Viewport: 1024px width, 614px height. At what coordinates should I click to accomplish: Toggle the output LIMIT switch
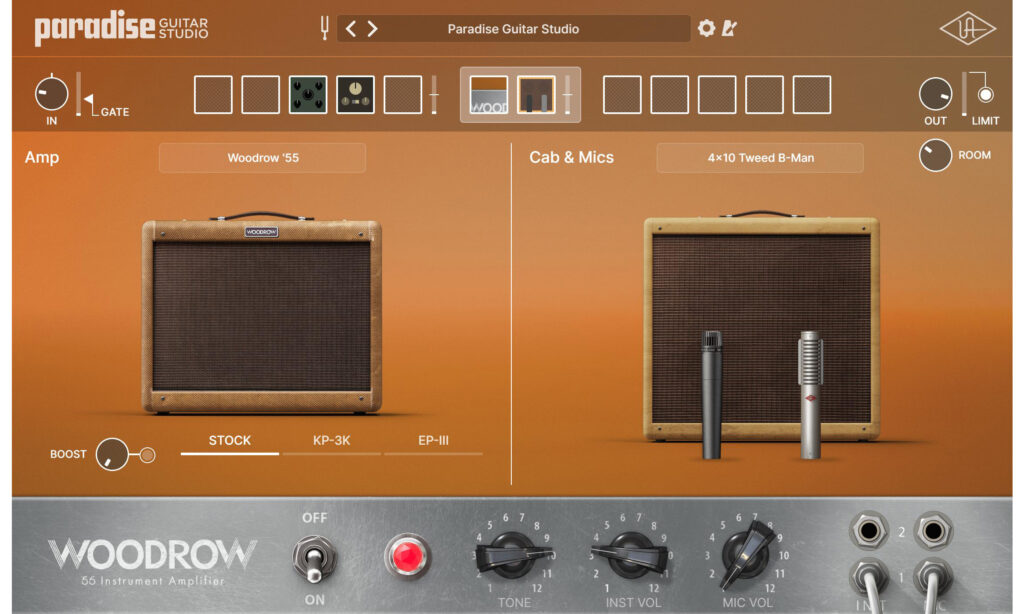[985, 95]
